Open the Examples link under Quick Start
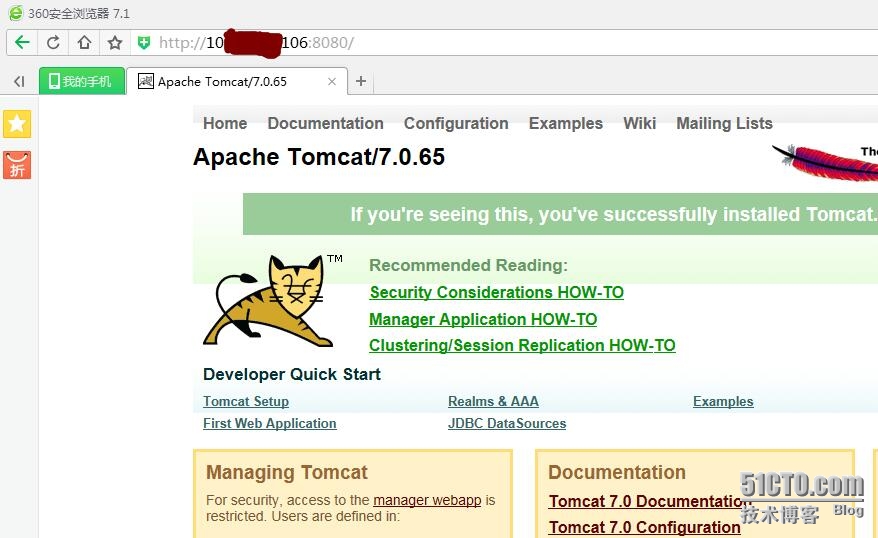 (723, 401)
